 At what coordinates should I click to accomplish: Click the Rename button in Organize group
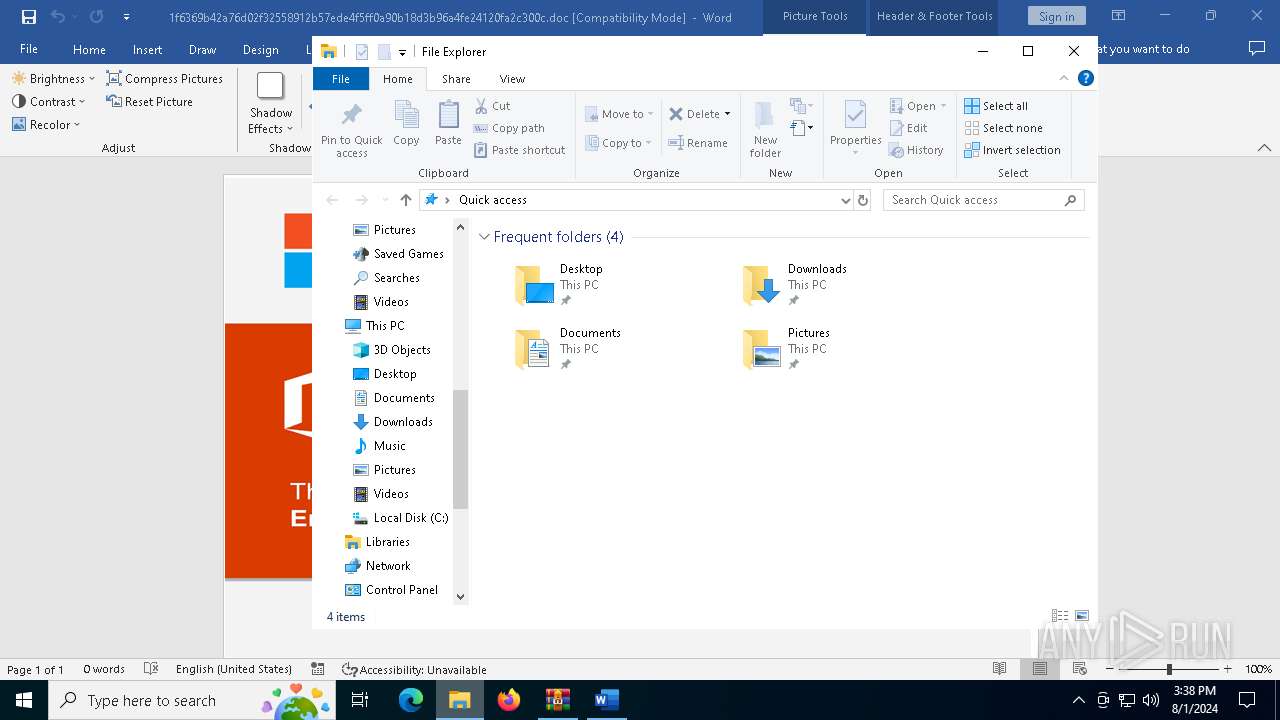[698, 143]
